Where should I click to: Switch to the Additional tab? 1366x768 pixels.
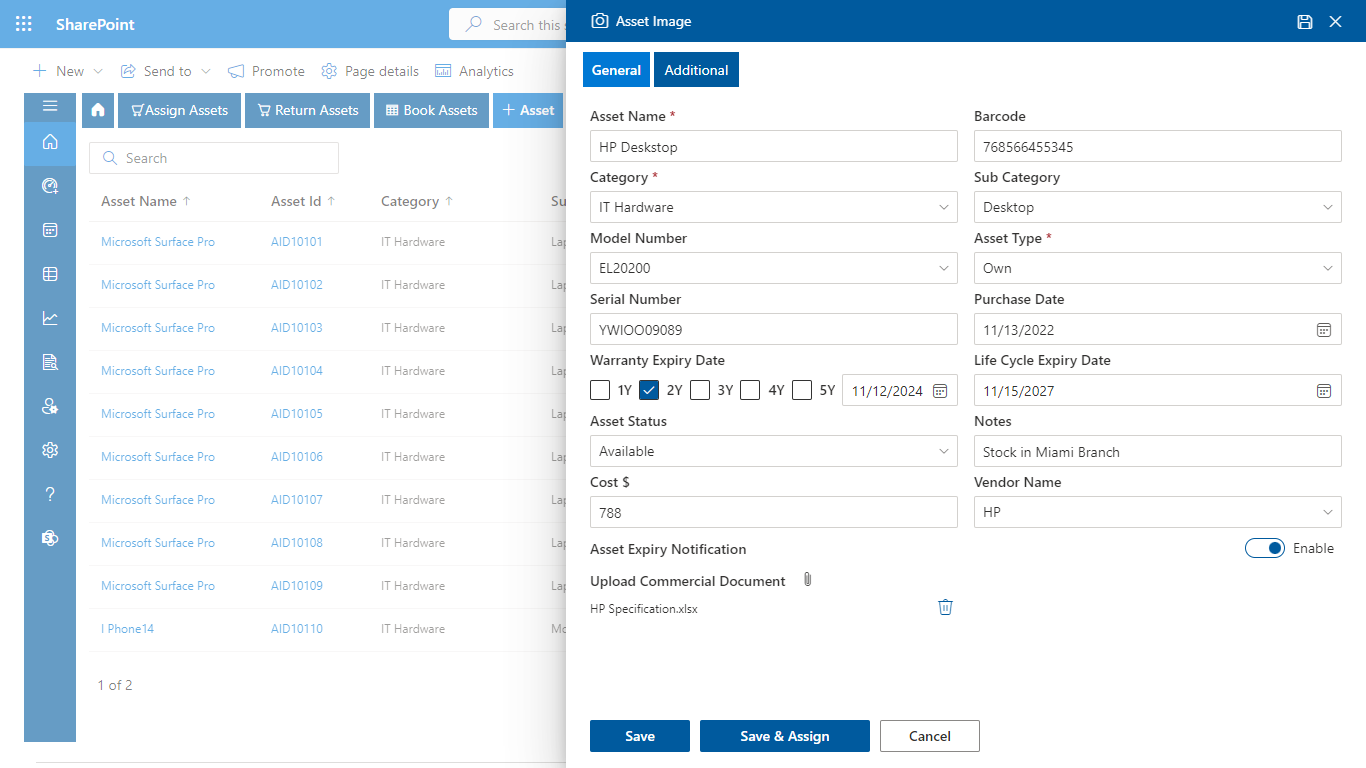pyautogui.click(x=696, y=69)
